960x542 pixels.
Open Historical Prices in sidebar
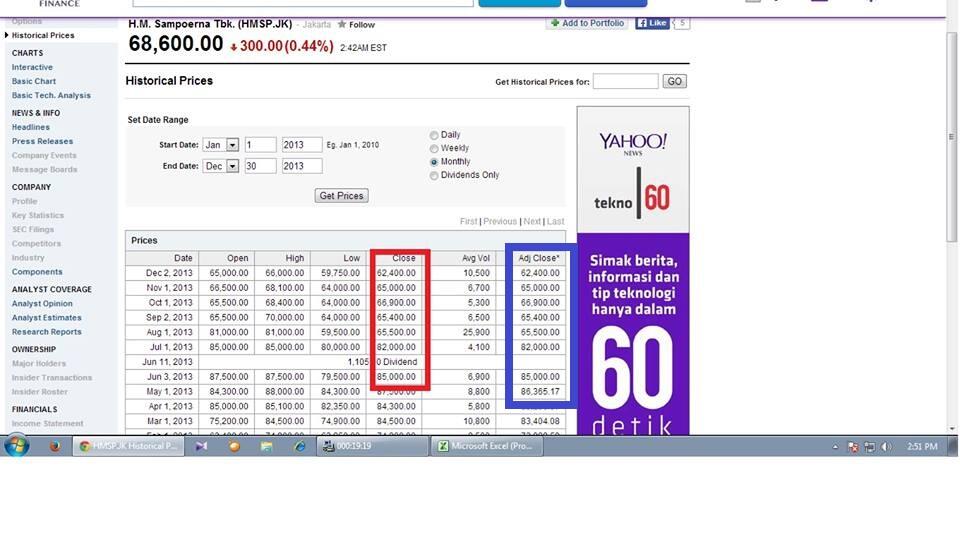43,36
